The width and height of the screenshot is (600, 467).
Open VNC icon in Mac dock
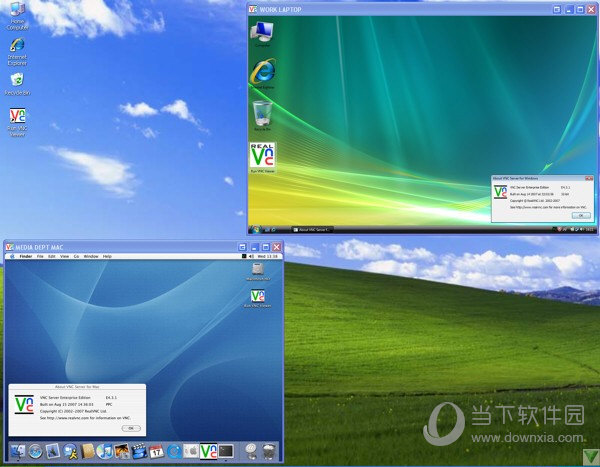(x=209, y=451)
